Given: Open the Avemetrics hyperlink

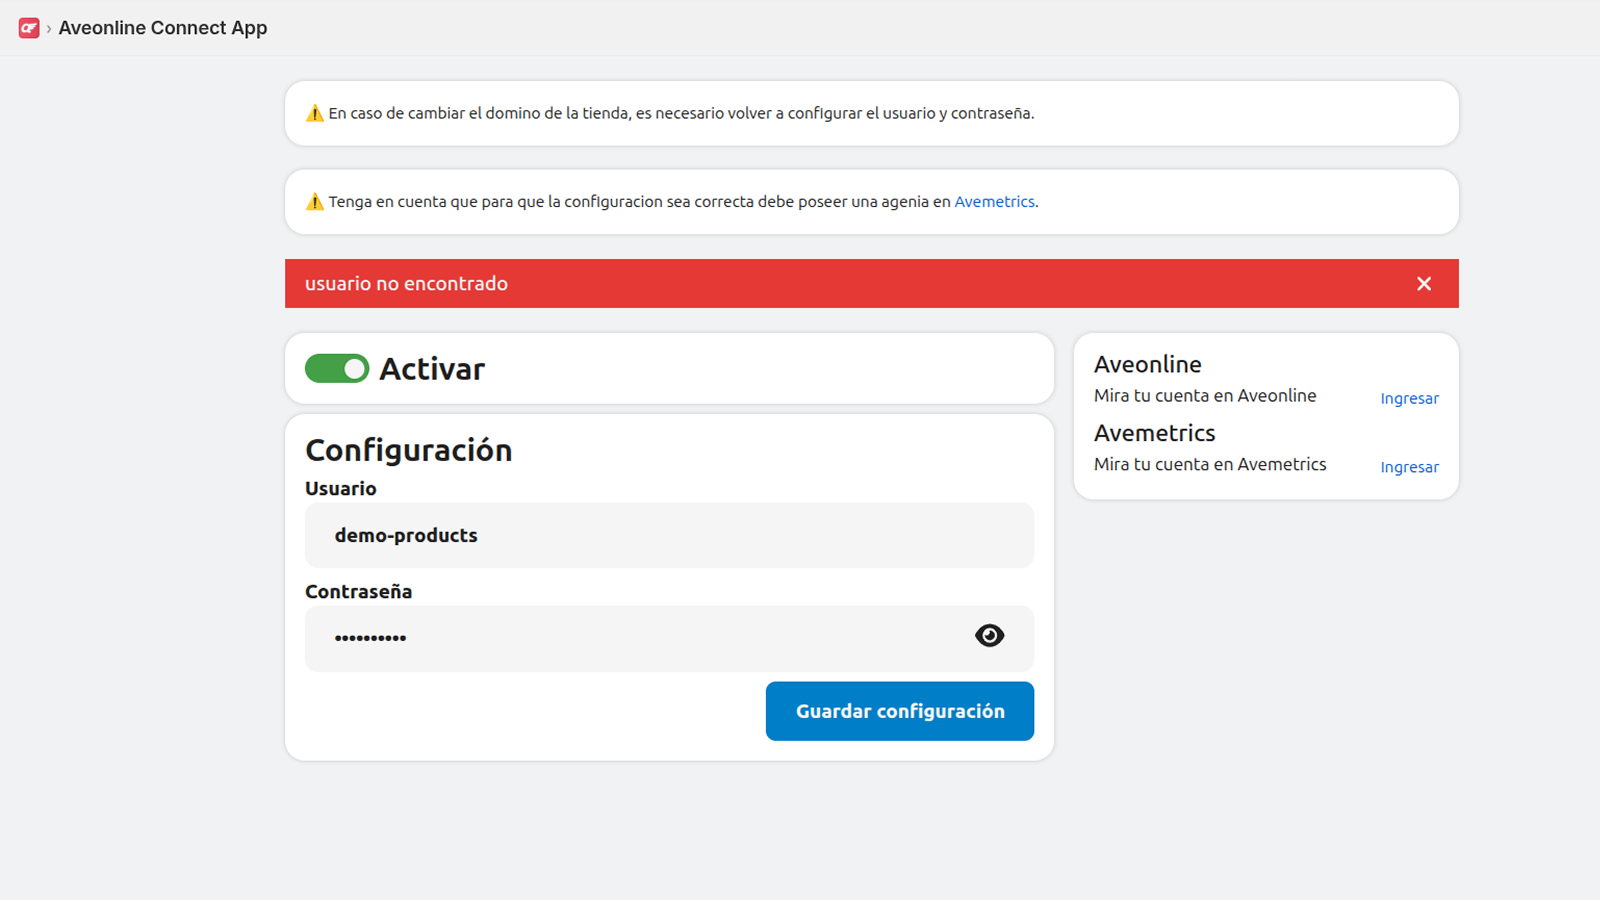Looking at the screenshot, I should (x=994, y=201).
